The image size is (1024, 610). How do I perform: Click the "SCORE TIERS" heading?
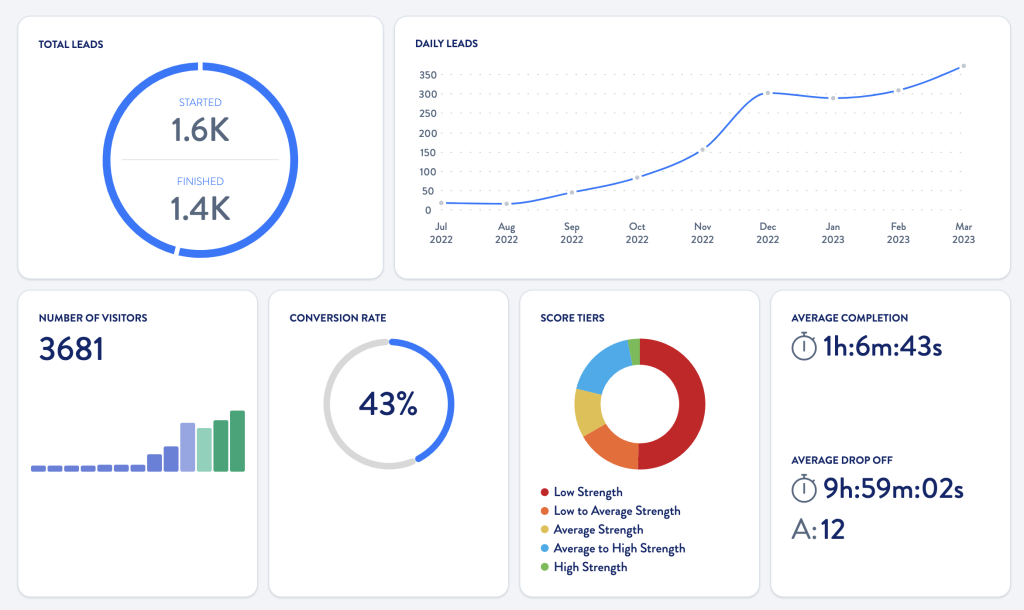[572, 318]
